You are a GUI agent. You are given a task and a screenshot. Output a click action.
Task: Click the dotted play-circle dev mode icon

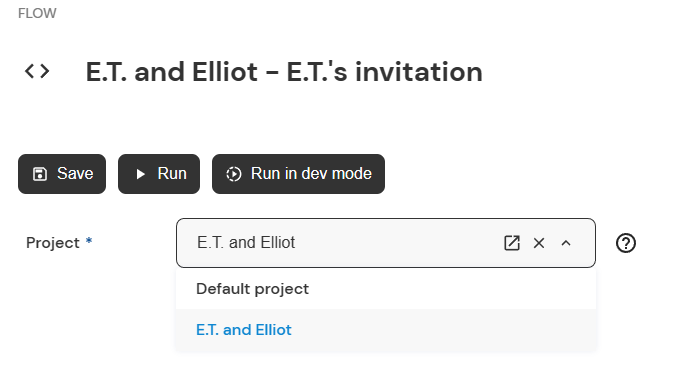(234, 174)
